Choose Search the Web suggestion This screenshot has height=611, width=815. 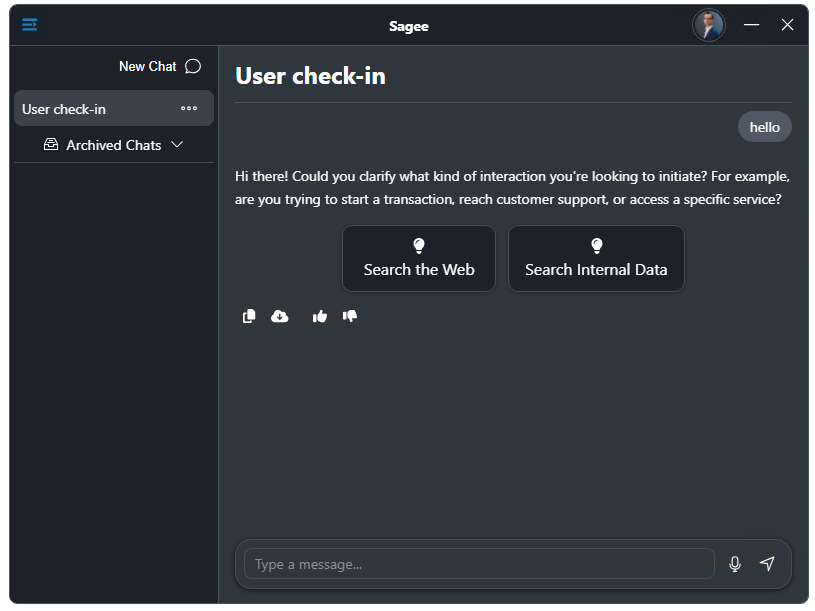(419, 258)
